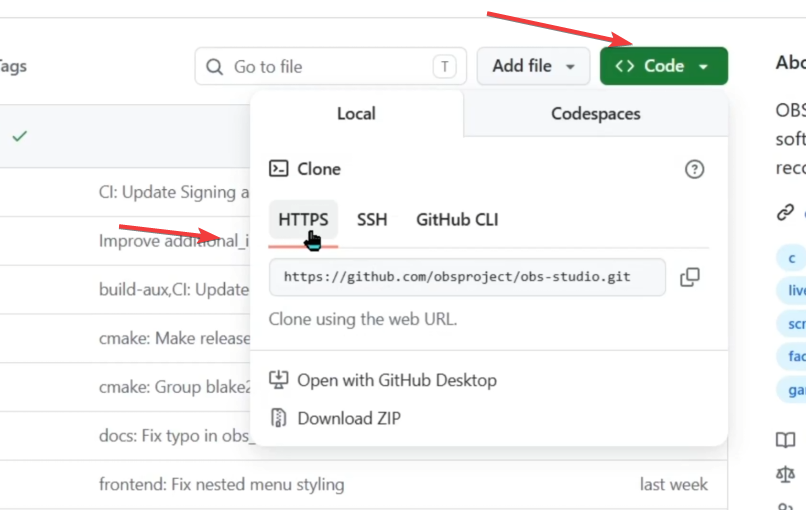This screenshot has height=510, width=806.
Task: Expand the Add file dropdown
Action: pyautogui.click(x=533, y=66)
